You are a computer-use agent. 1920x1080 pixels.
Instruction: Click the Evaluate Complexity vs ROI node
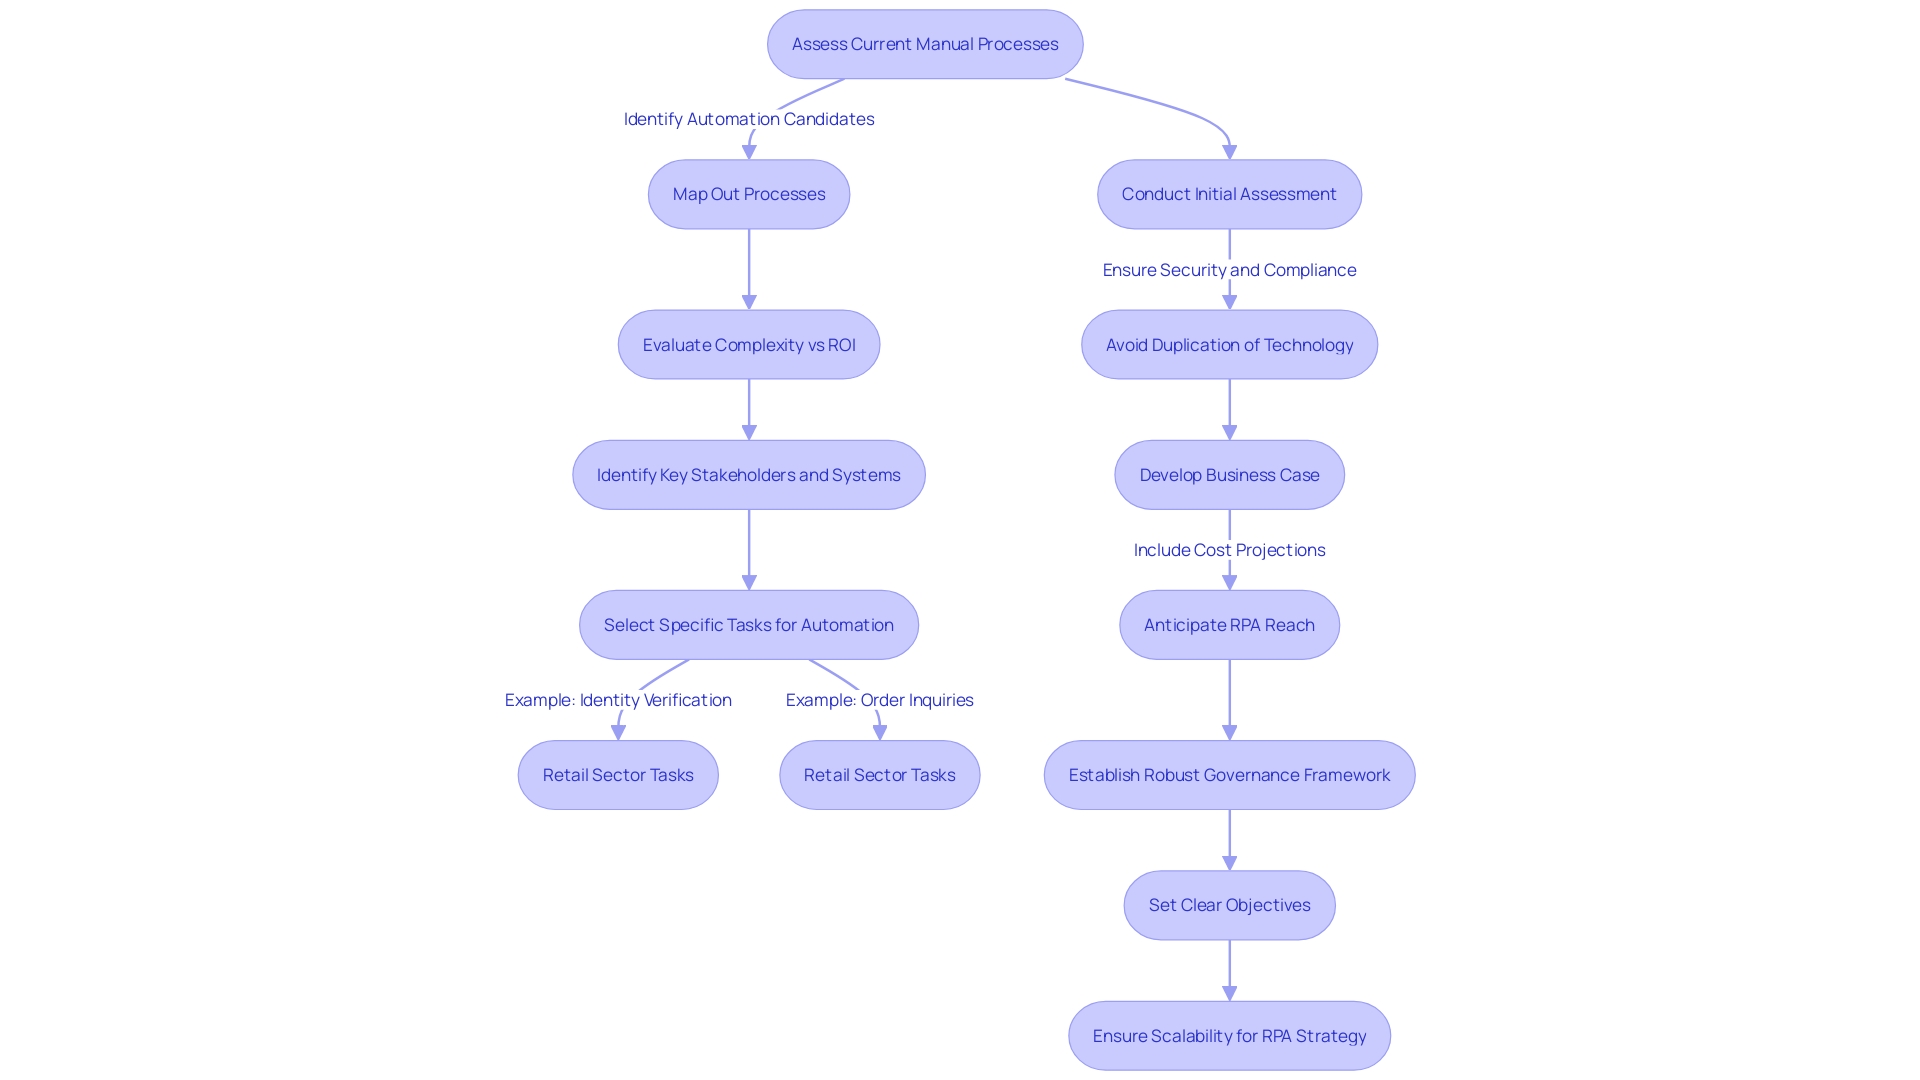746,344
